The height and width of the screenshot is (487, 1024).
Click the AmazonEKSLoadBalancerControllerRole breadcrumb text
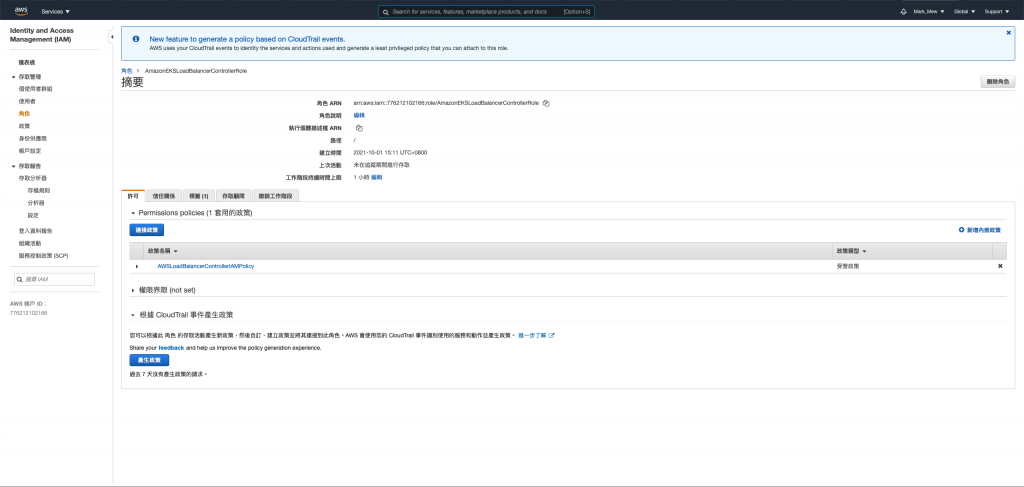click(196, 71)
